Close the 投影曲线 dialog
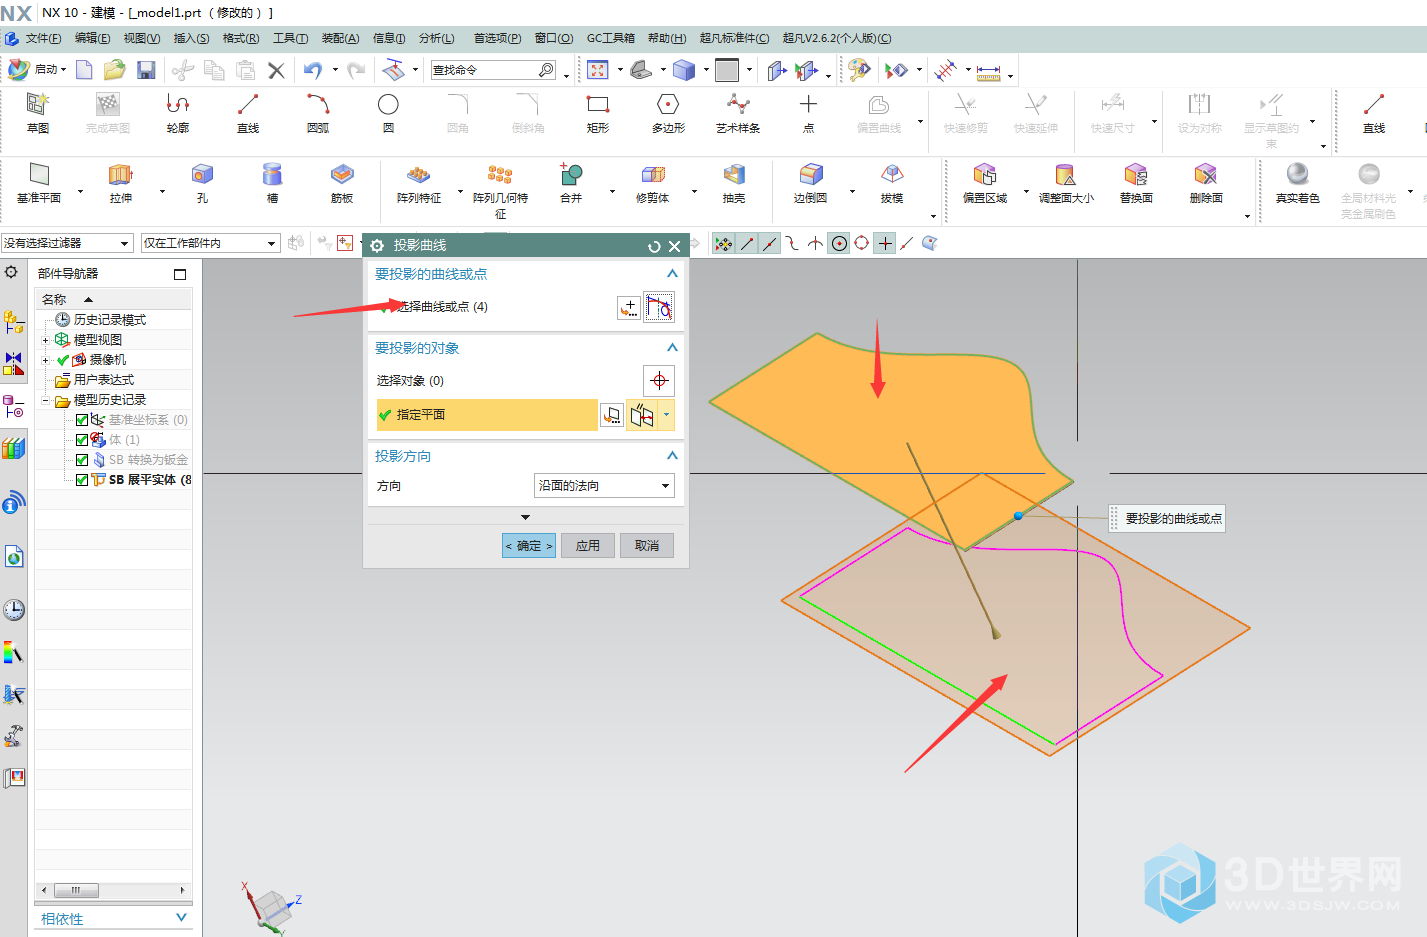The height and width of the screenshot is (937, 1427). tap(675, 246)
